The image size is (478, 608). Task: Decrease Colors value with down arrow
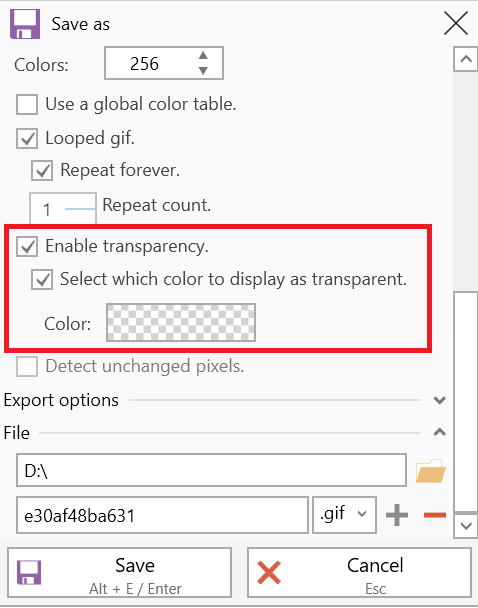tap(203, 71)
